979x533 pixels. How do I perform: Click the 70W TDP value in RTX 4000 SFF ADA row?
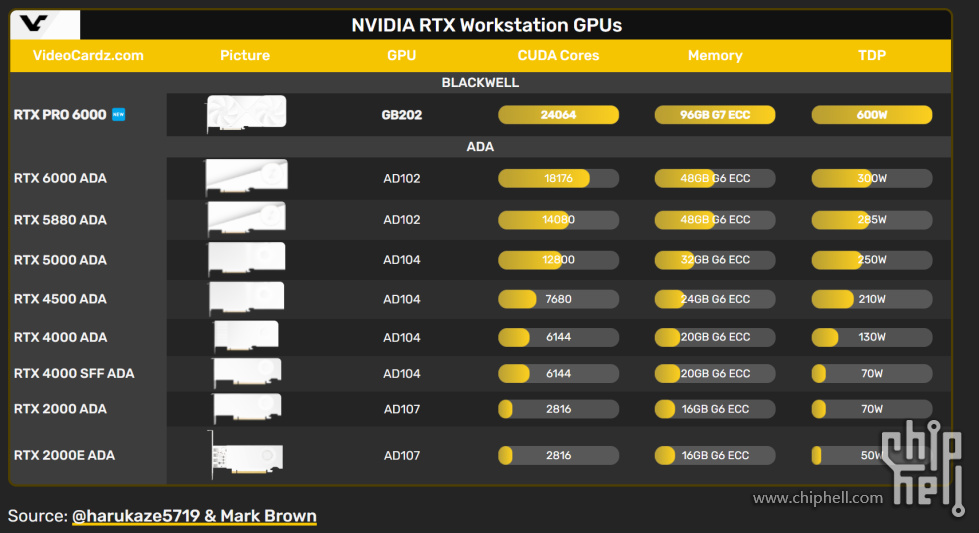tap(872, 373)
